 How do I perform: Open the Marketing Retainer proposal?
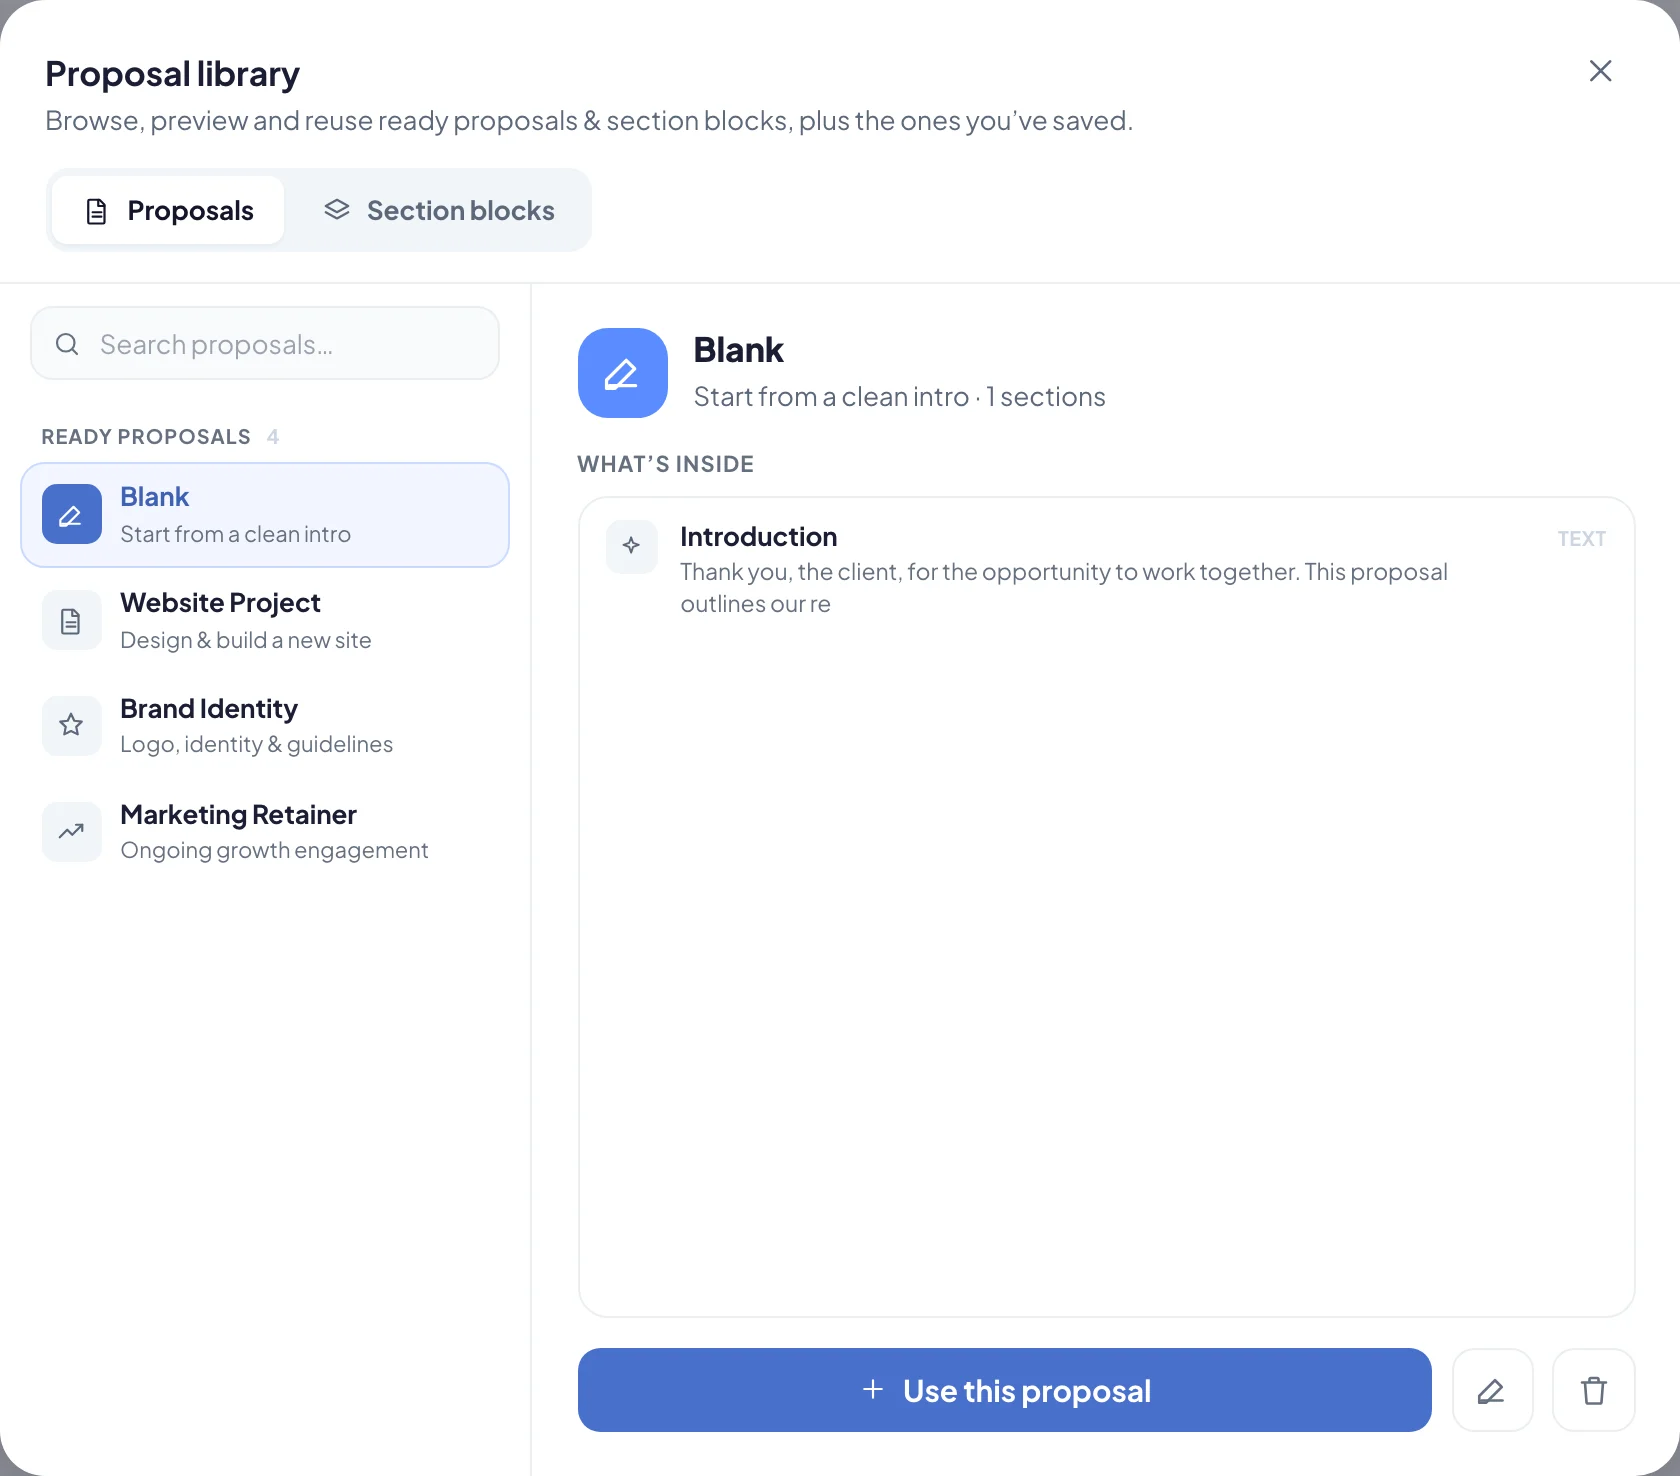(265, 833)
